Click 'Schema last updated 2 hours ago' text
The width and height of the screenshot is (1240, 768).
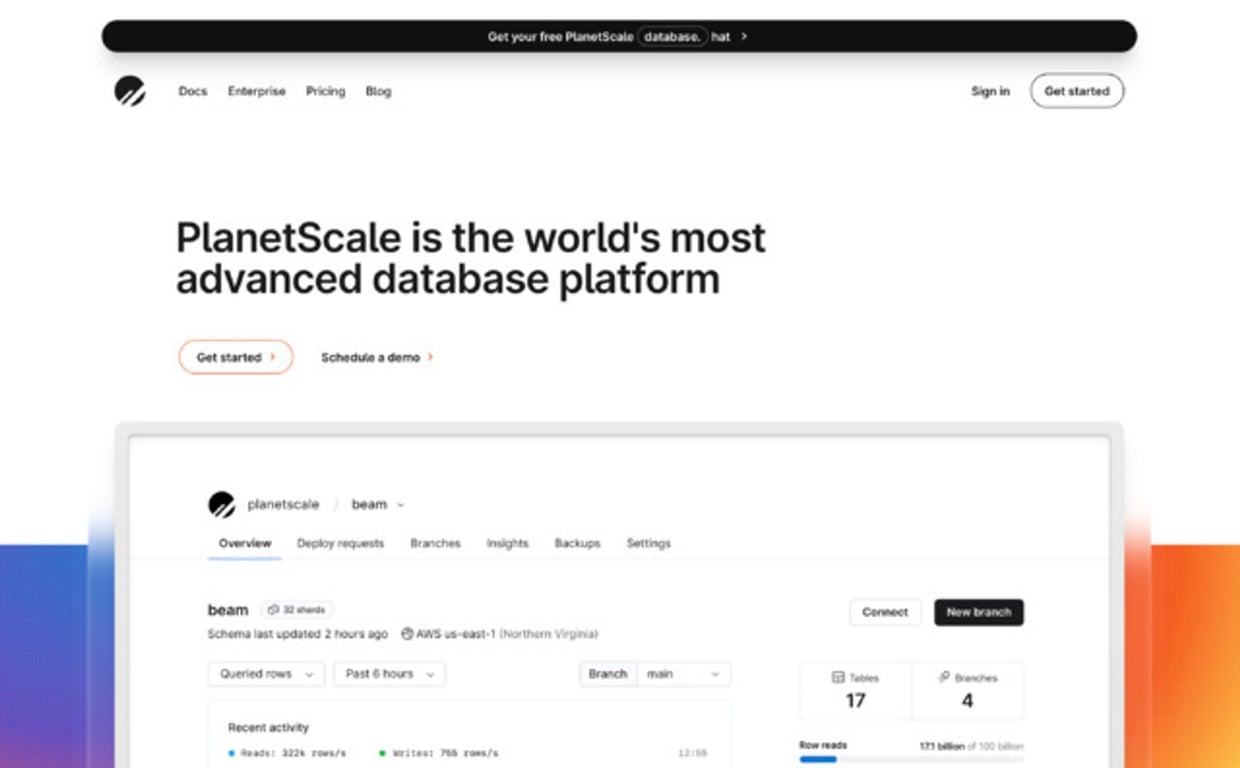[298, 634]
